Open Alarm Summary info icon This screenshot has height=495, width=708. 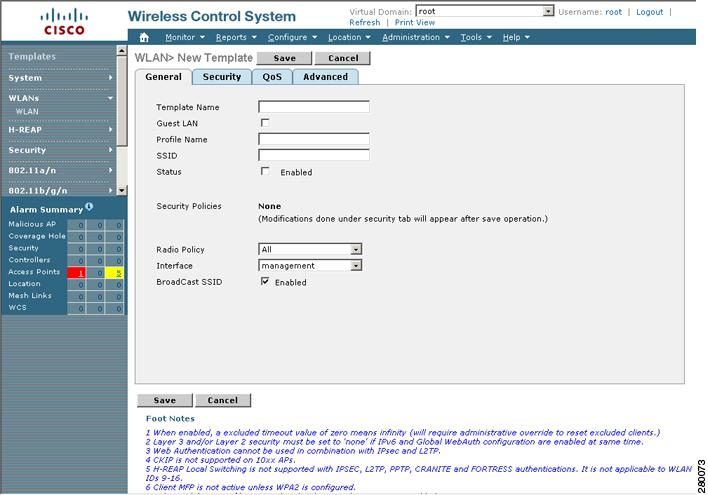coord(89,207)
